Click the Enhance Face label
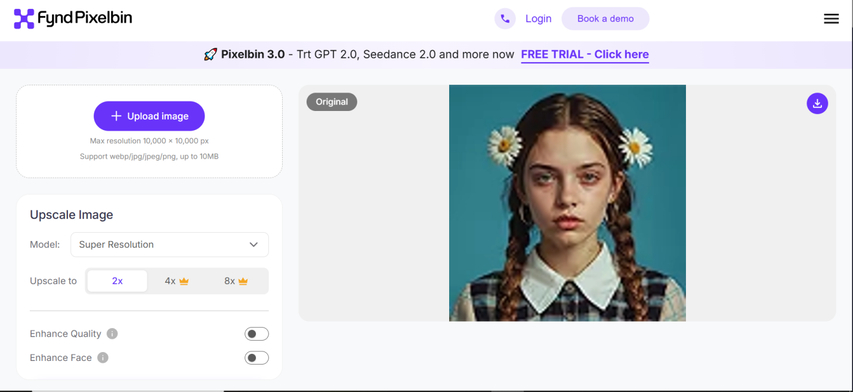This screenshot has height=392, width=853. click(60, 358)
